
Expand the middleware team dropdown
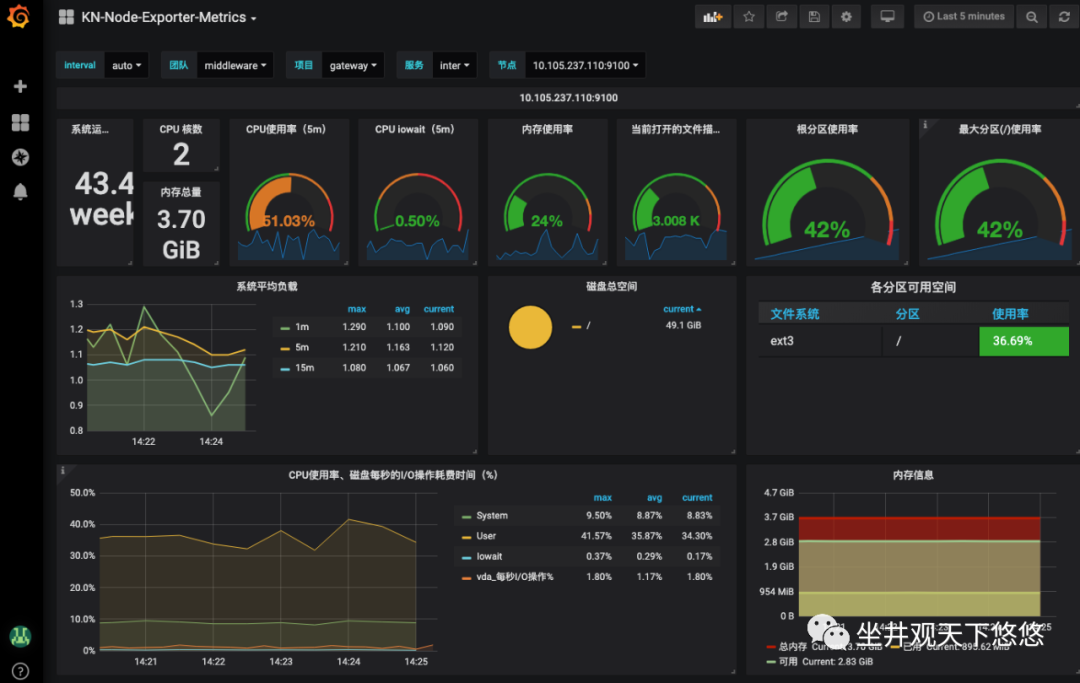click(236, 66)
